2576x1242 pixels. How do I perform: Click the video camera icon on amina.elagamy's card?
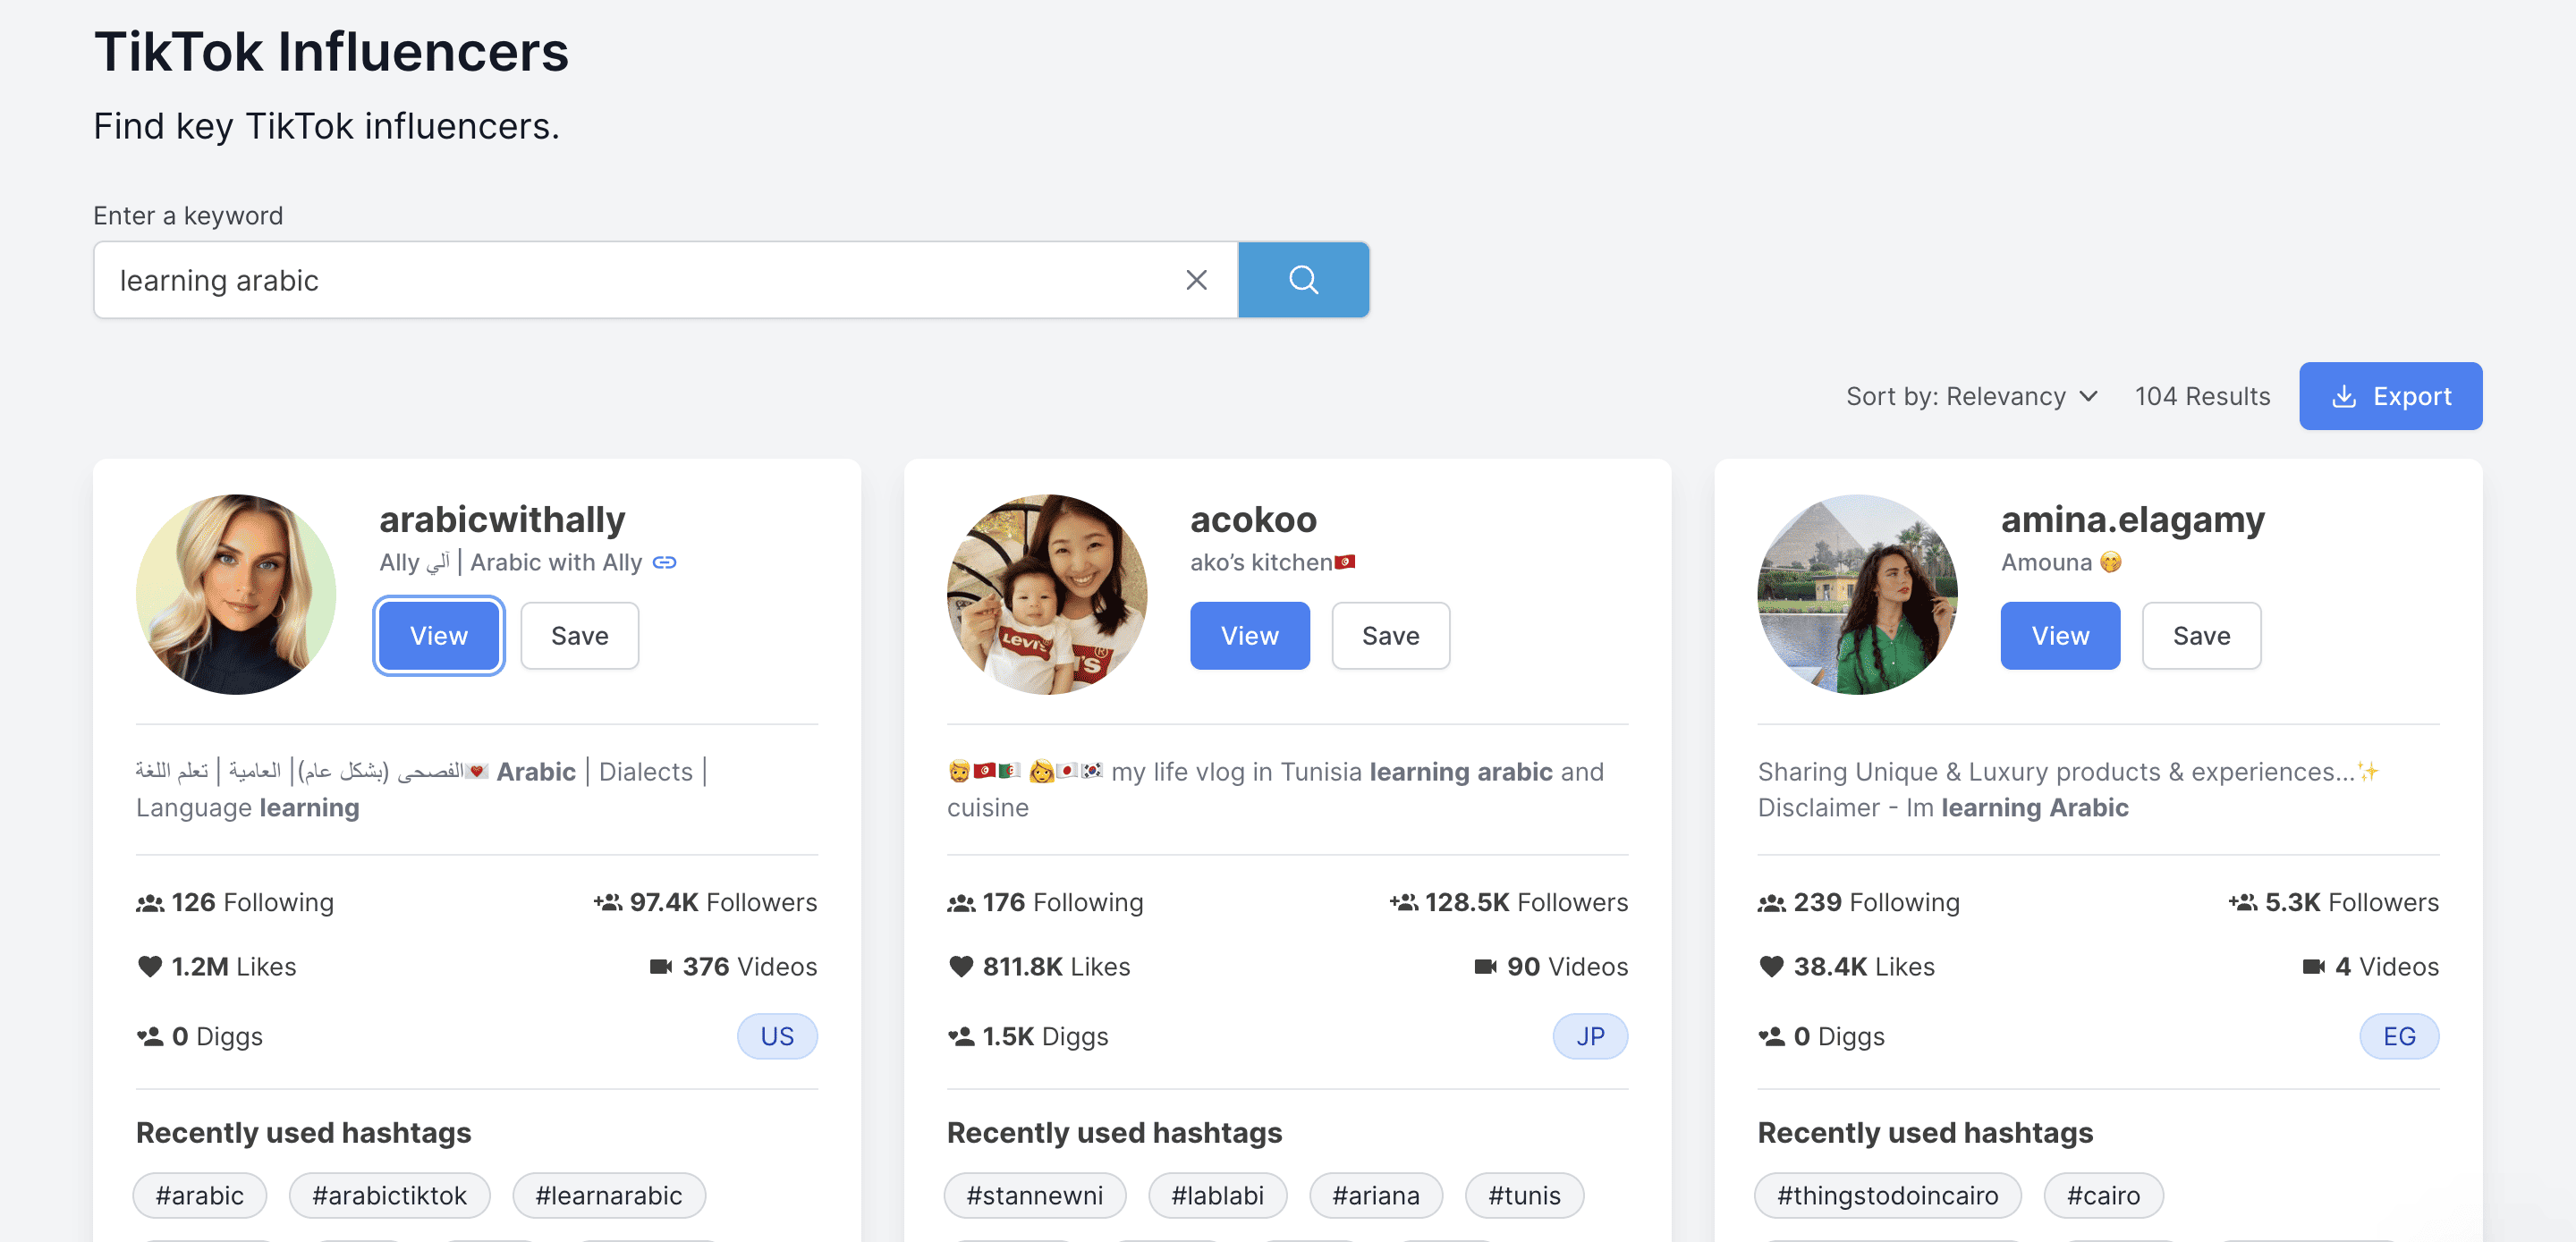coord(2313,966)
